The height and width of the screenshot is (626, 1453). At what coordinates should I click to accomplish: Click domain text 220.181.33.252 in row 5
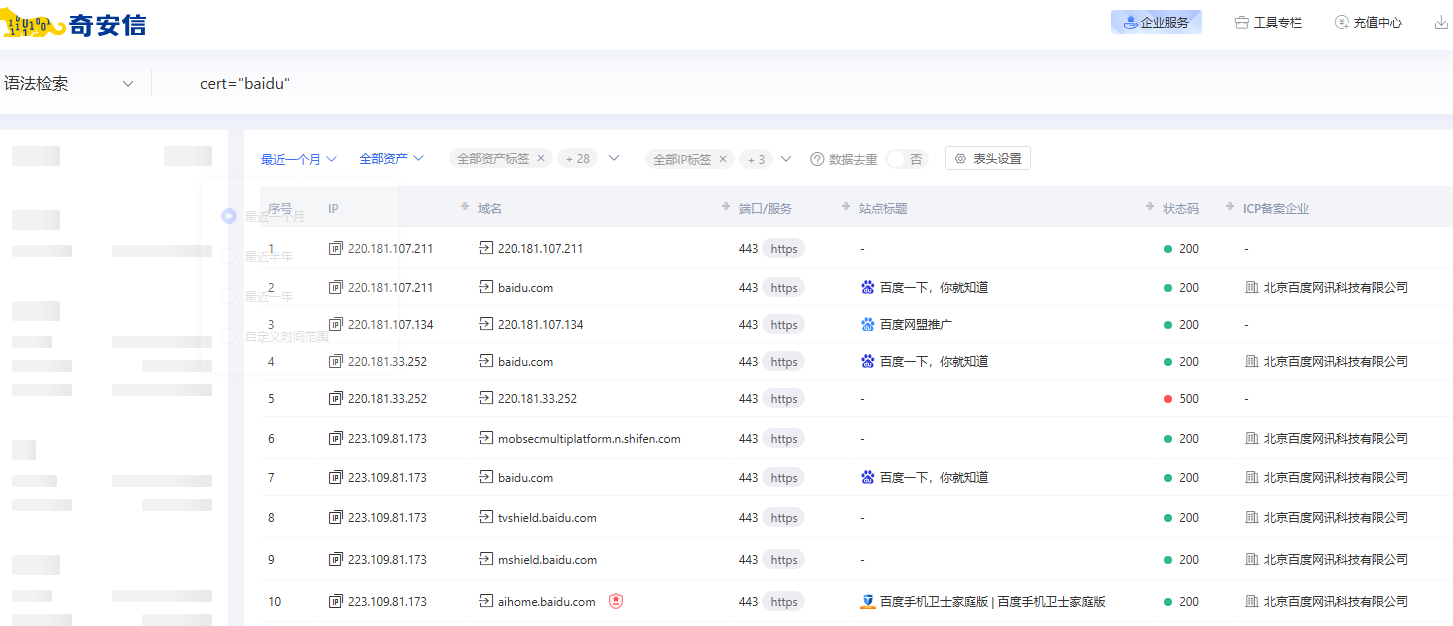point(537,398)
